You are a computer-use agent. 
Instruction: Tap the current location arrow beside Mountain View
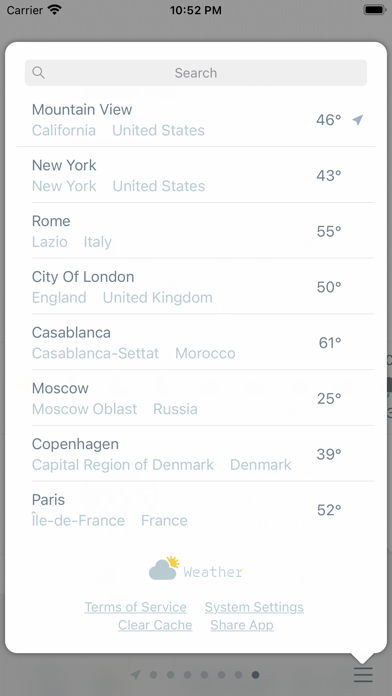(358, 120)
